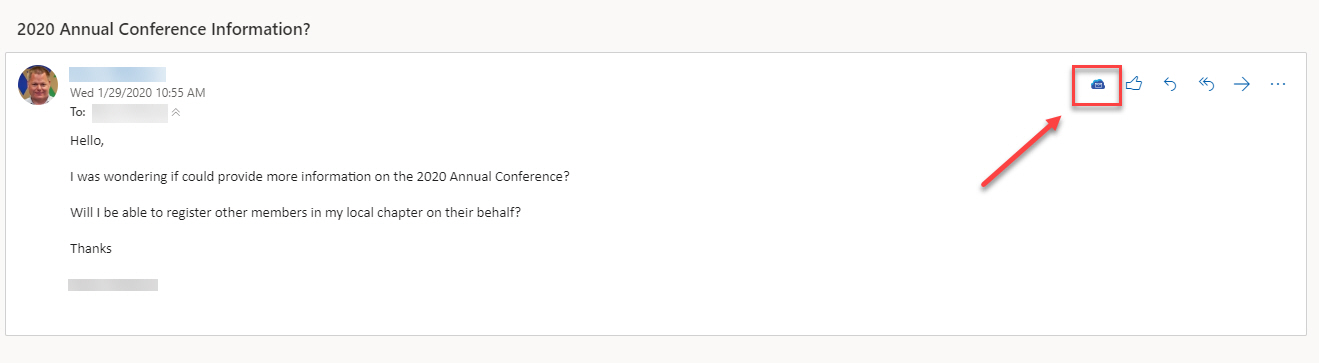This screenshot has width=1319, height=363.
Task: Select the blurred sender name above date
Action: [x=117, y=74]
